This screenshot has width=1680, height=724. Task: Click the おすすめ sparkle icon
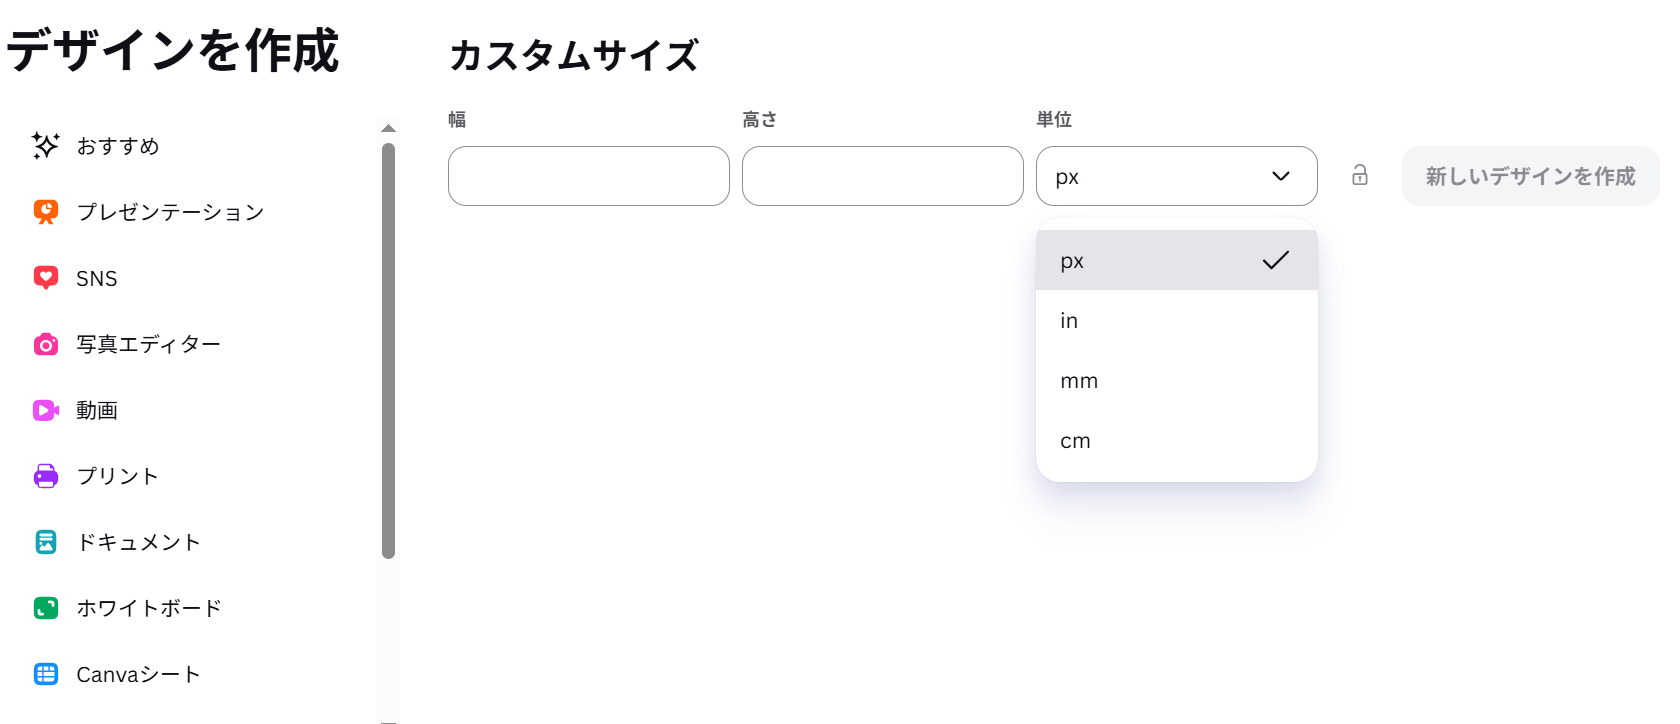pos(46,146)
